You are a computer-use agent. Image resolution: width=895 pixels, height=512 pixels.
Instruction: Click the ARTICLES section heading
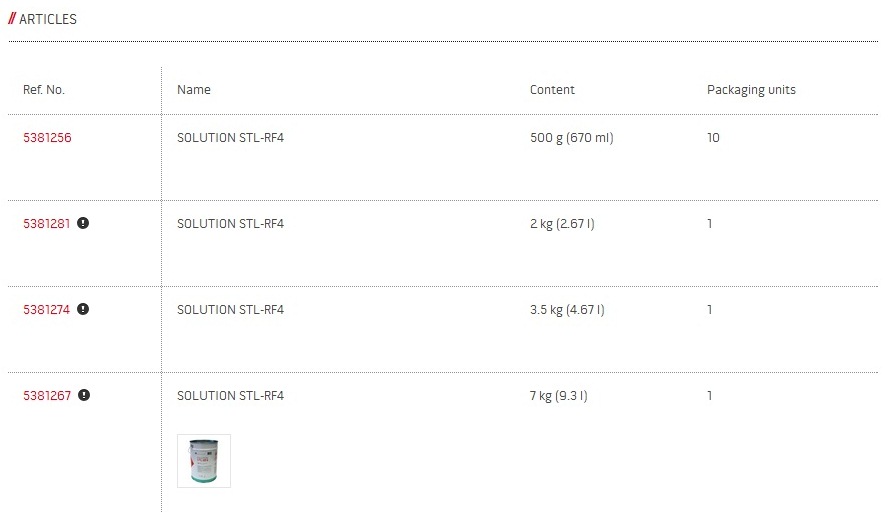[47, 19]
